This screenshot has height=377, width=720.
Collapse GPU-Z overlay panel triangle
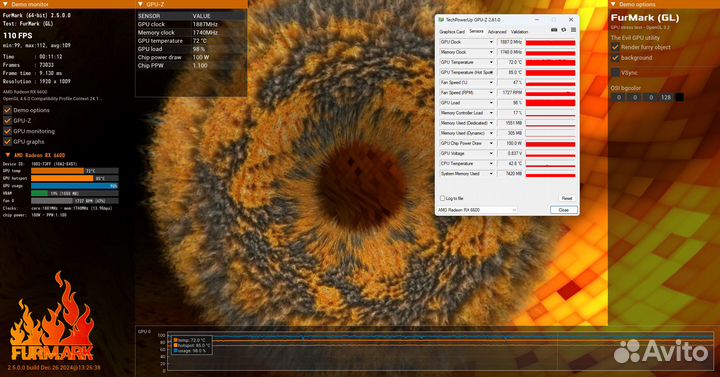140,4
